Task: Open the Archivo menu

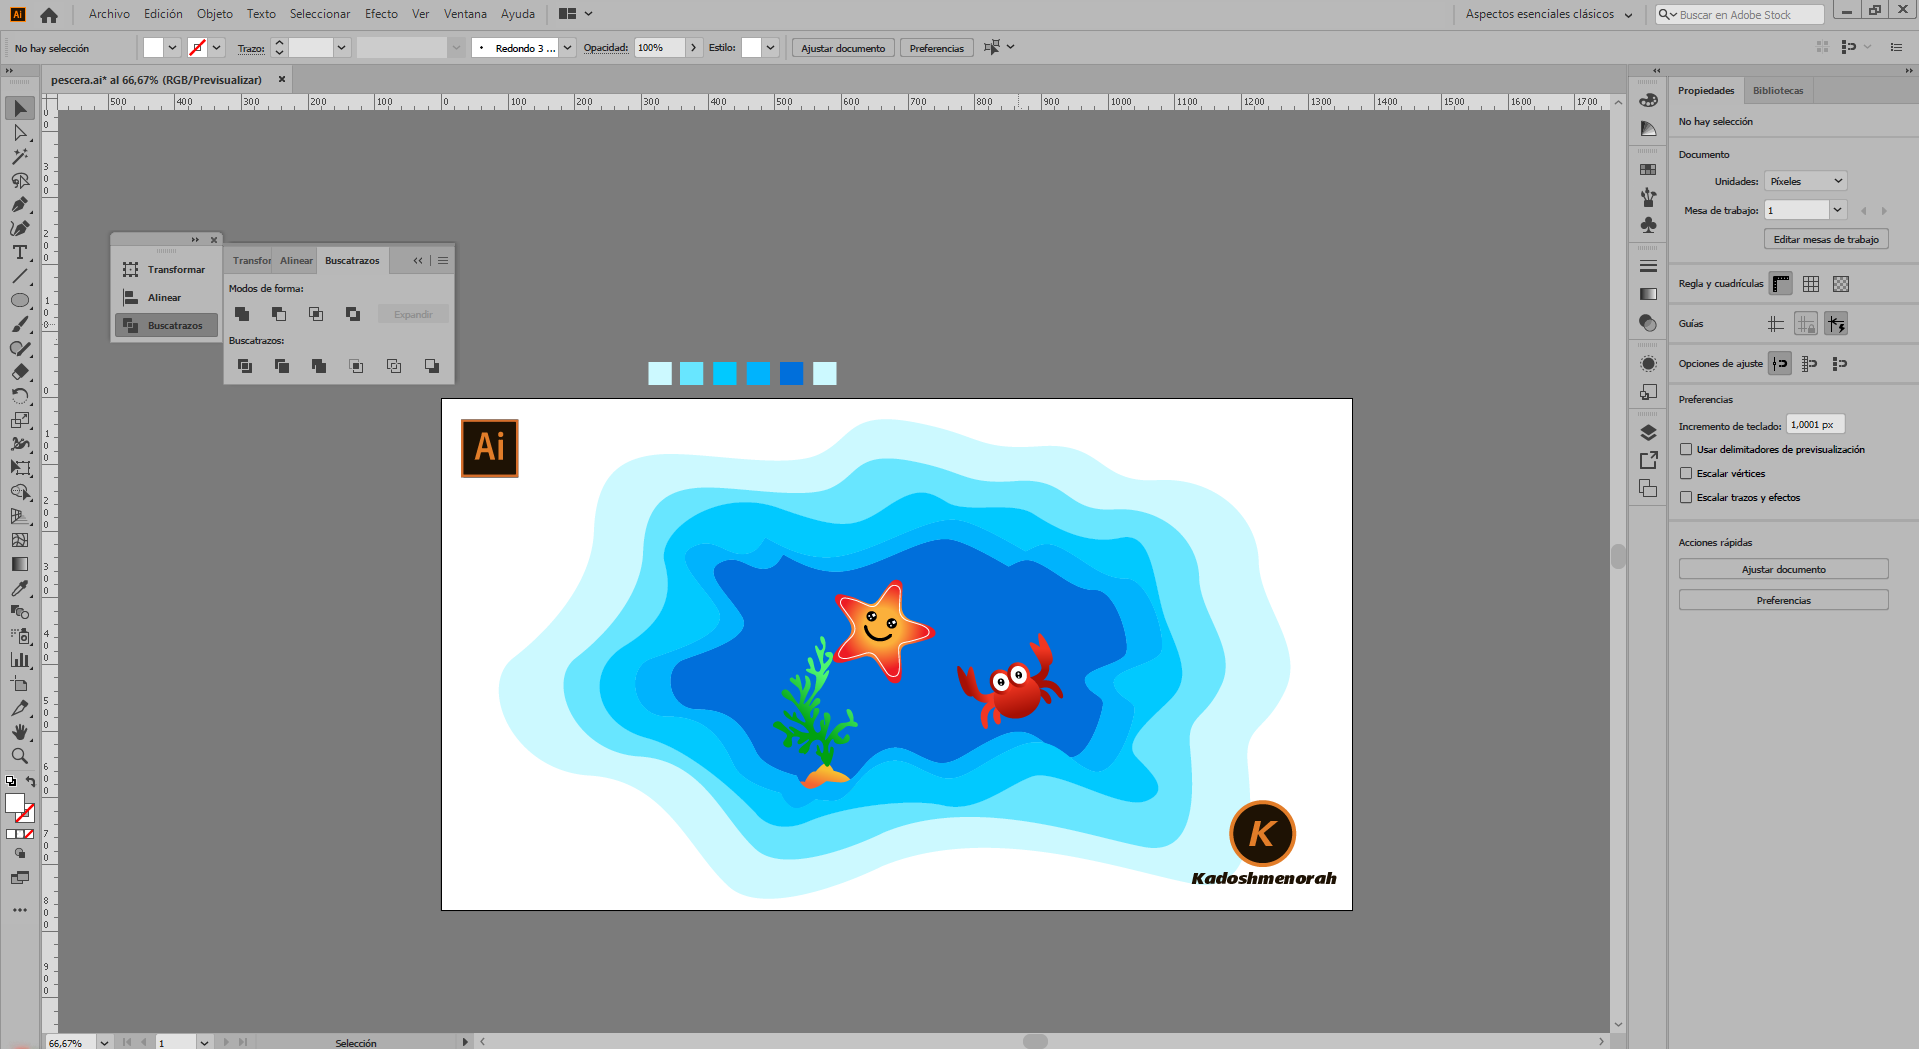Action: (109, 14)
